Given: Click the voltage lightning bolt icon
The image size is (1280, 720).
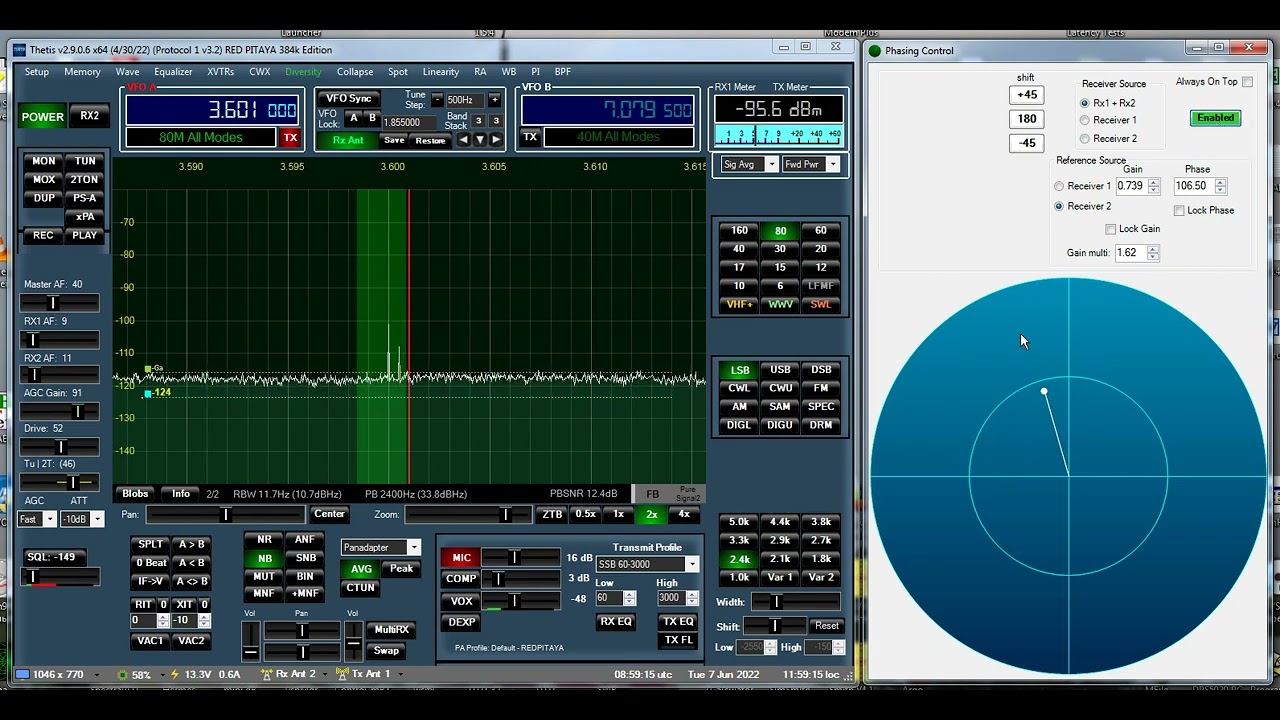Looking at the screenshot, I should [x=175, y=675].
